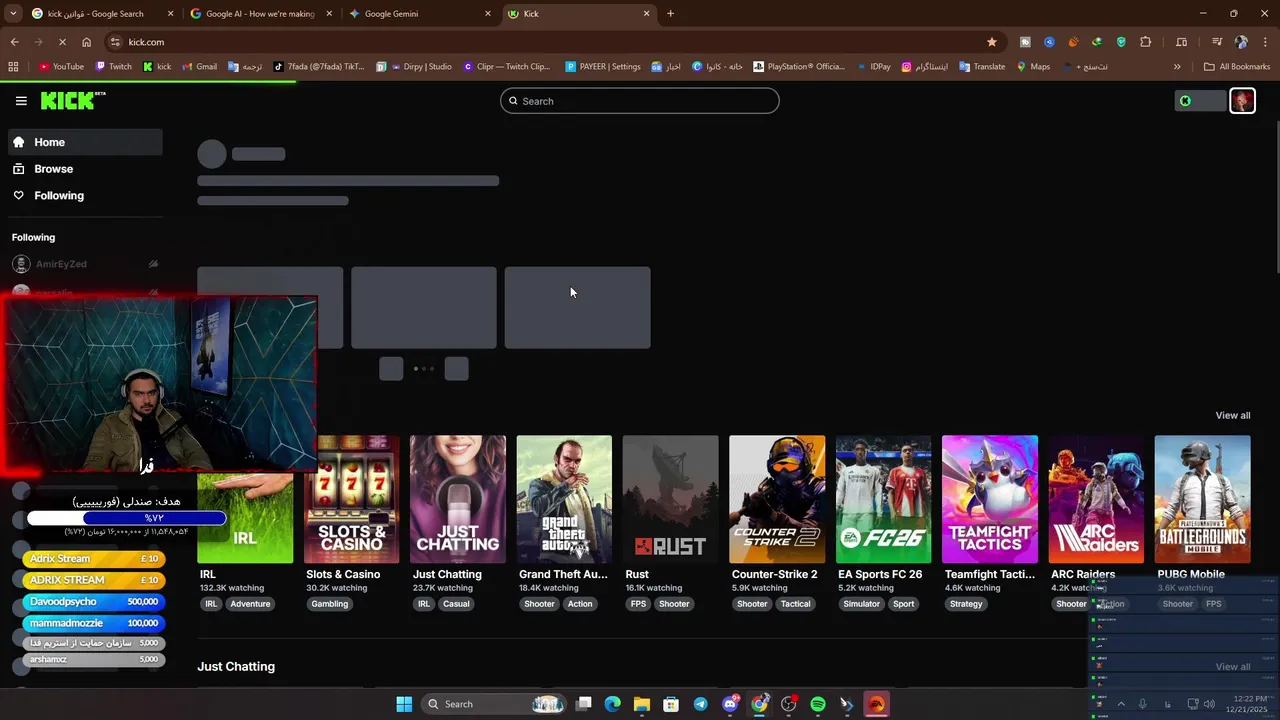Screen dimensions: 1280x720
Task: Click the Gambling tag under Slots & Casino
Action: tap(329, 604)
